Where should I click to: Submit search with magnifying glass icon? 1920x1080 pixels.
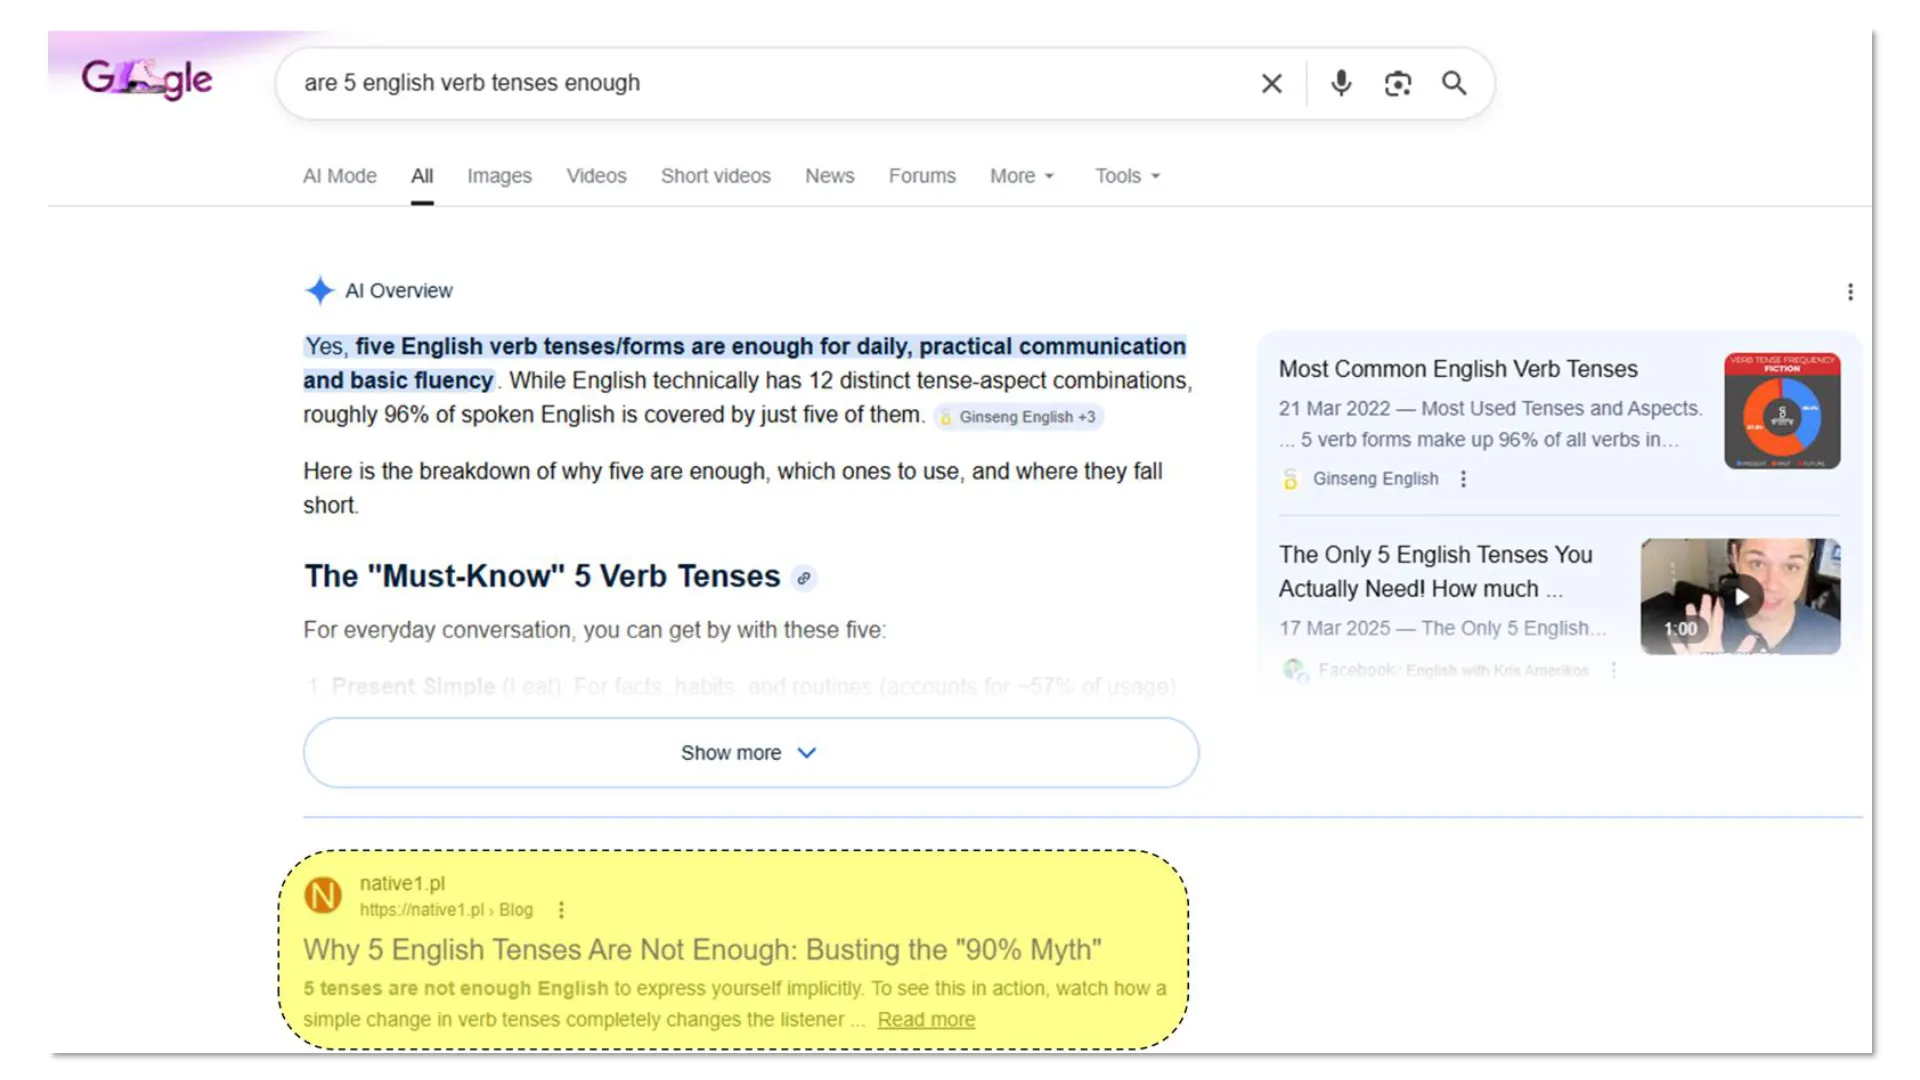[x=1454, y=83]
